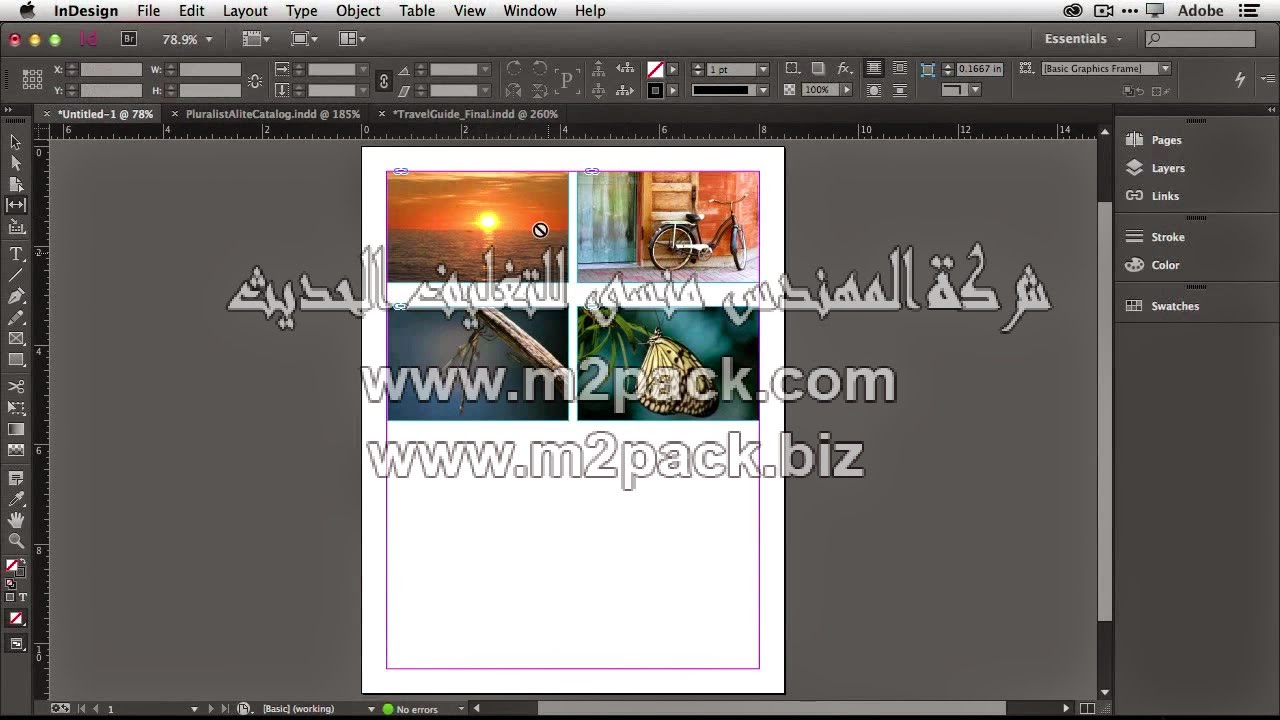Viewport: 1280px width, 720px height.
Task: Open the File menu
Action: pos(148,11)
